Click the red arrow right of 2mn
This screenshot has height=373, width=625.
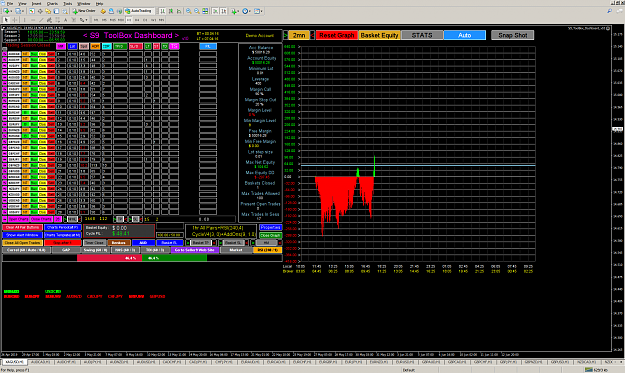(x=312, y=35)
